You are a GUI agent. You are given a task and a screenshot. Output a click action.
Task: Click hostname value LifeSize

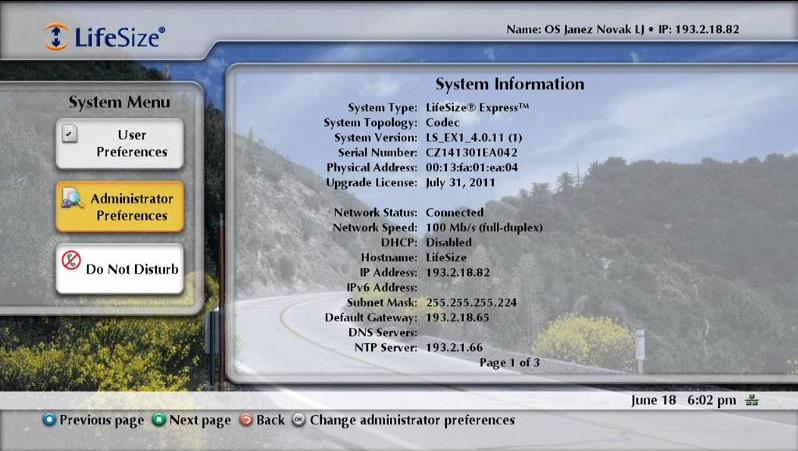point(446,258)
